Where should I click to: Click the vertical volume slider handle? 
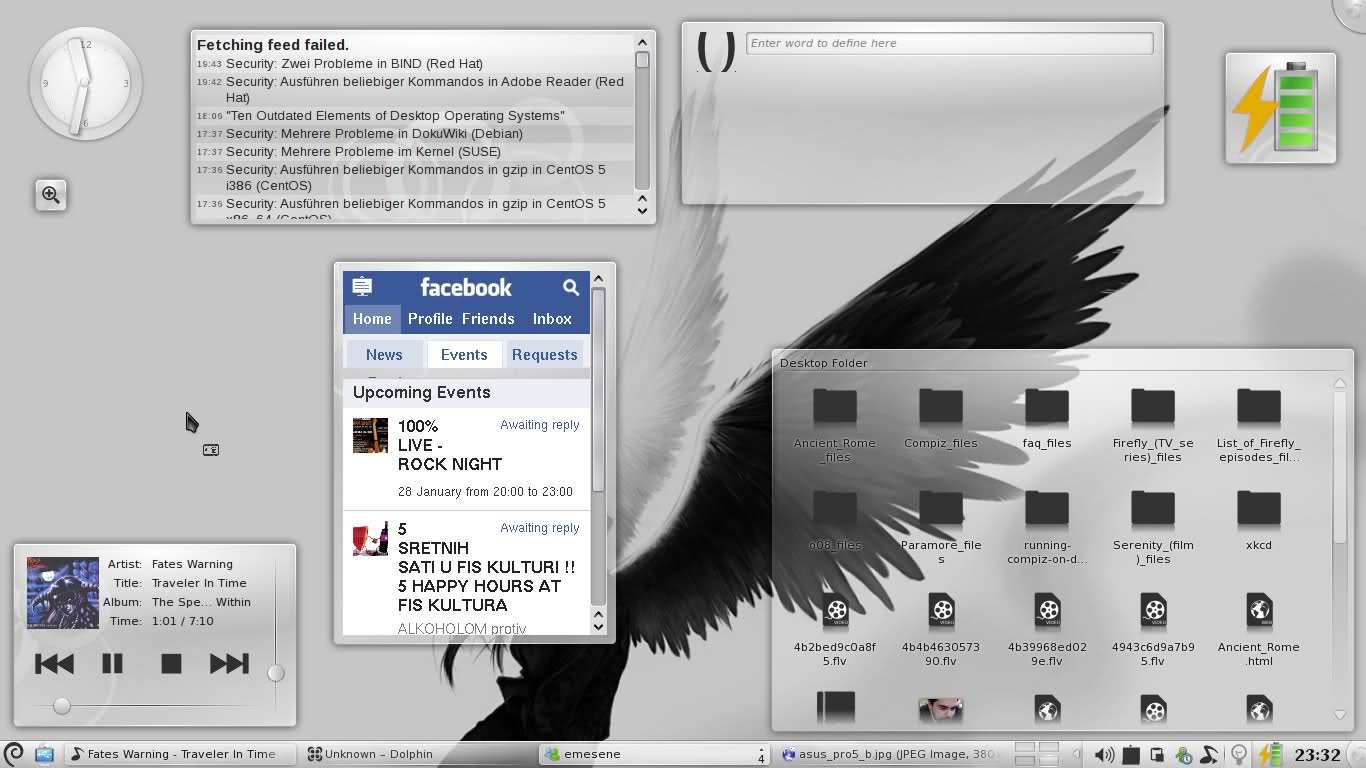click(x=276, y=674)
